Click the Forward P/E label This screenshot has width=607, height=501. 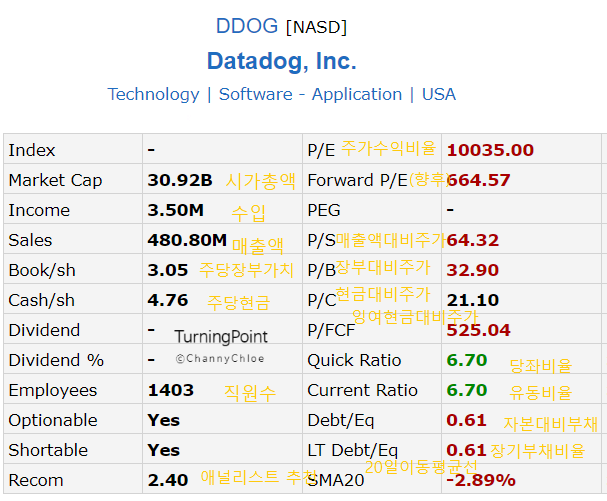coord(357,180)
